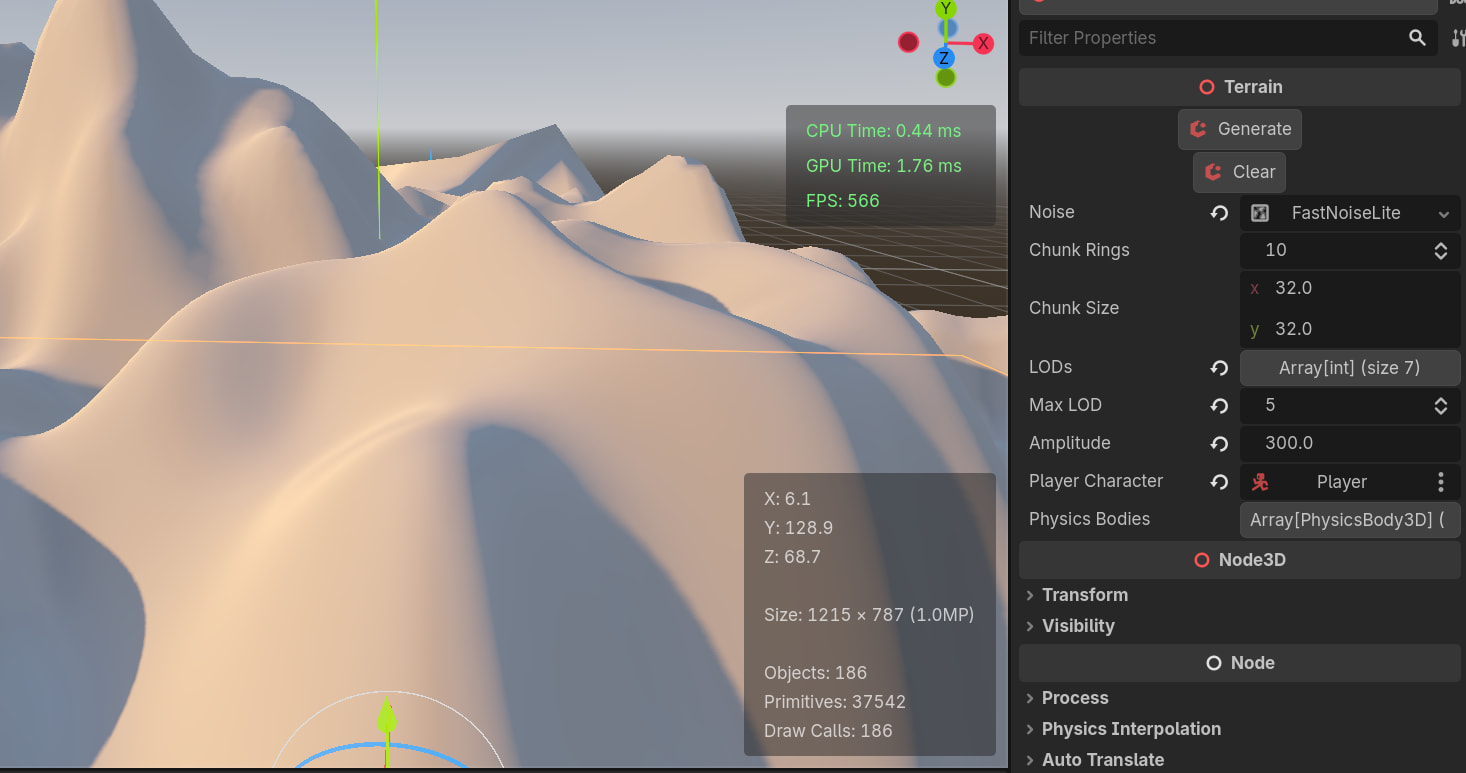Click the revert icon beside Player Character
The height and width of the screenshot is (773, 1466).
click(1219, 481)
